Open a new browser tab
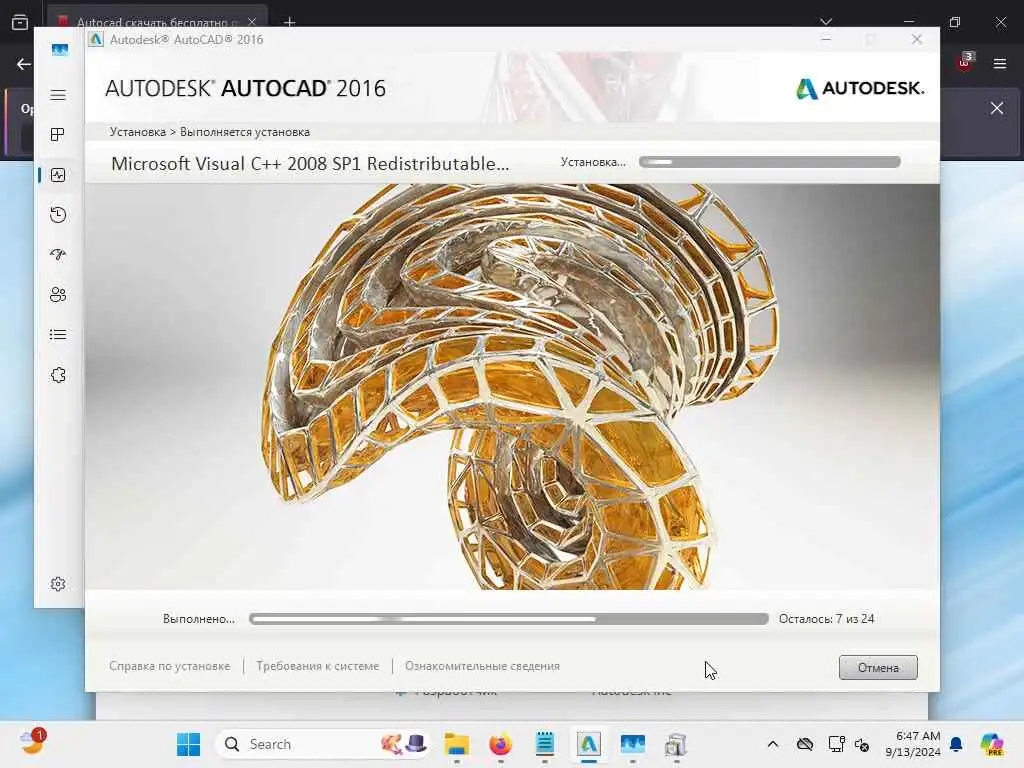This screenshot has width=1024, height=768. [289, 22]
